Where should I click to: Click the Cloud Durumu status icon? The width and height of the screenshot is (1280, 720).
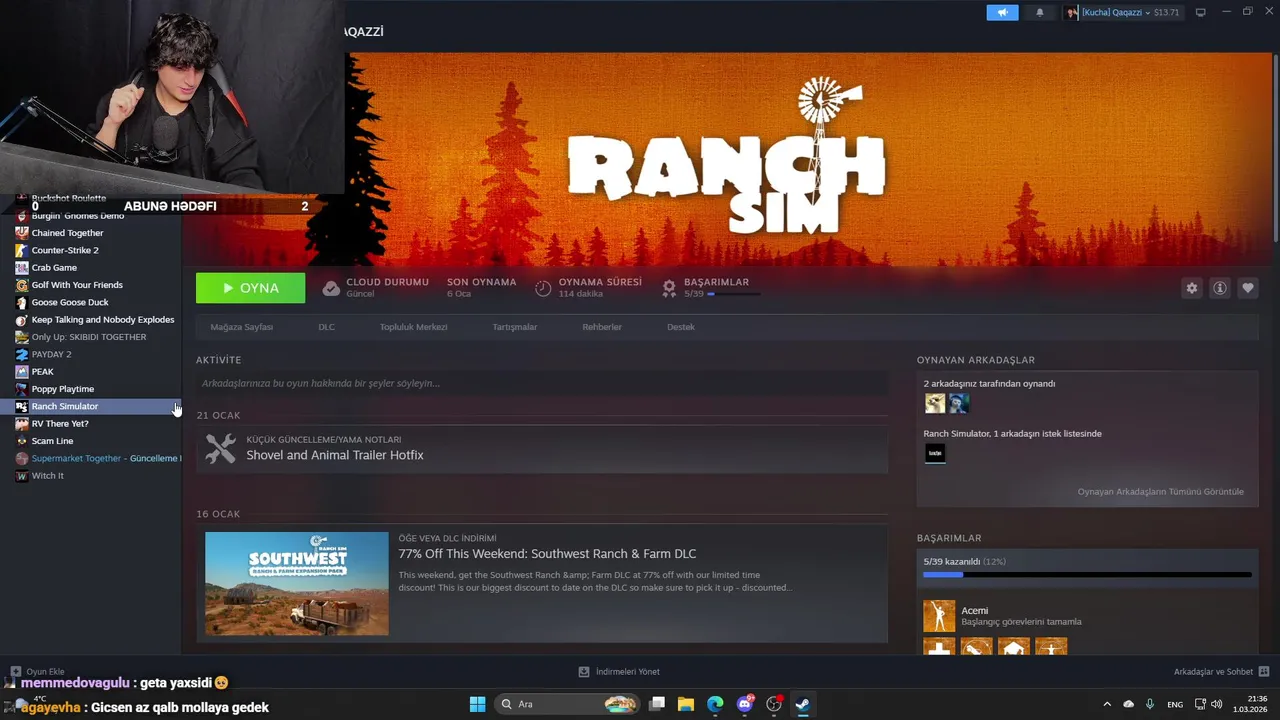pyautogui.click(x=331, y=288)
